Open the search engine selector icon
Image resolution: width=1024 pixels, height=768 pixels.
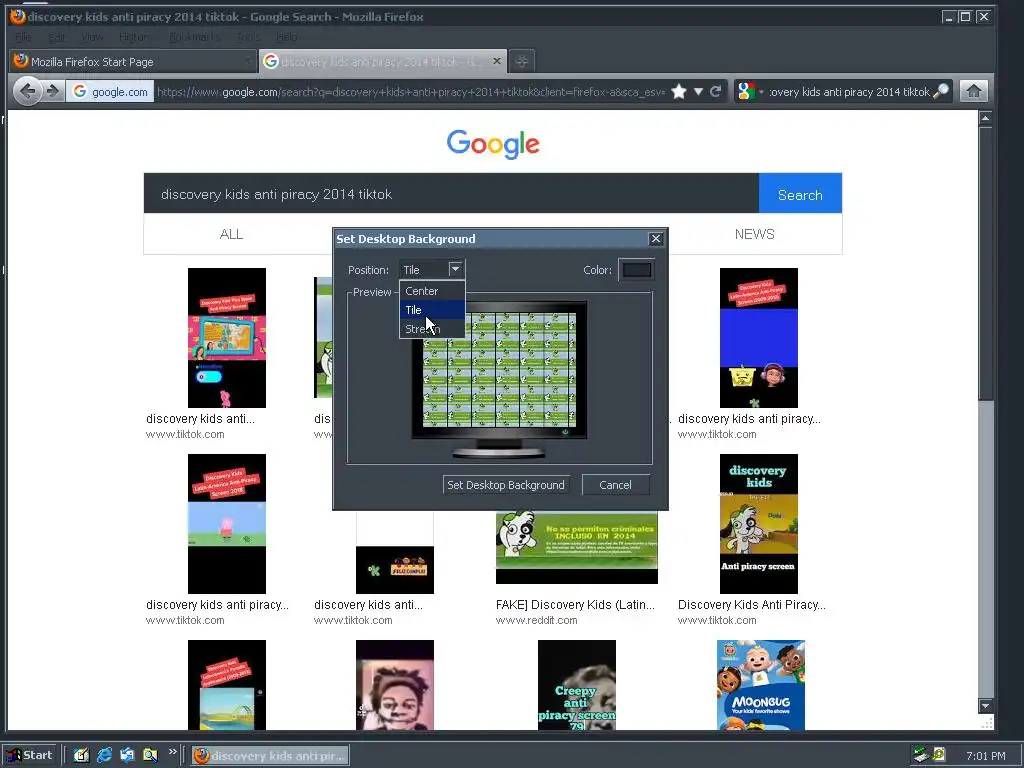point(746,91)
